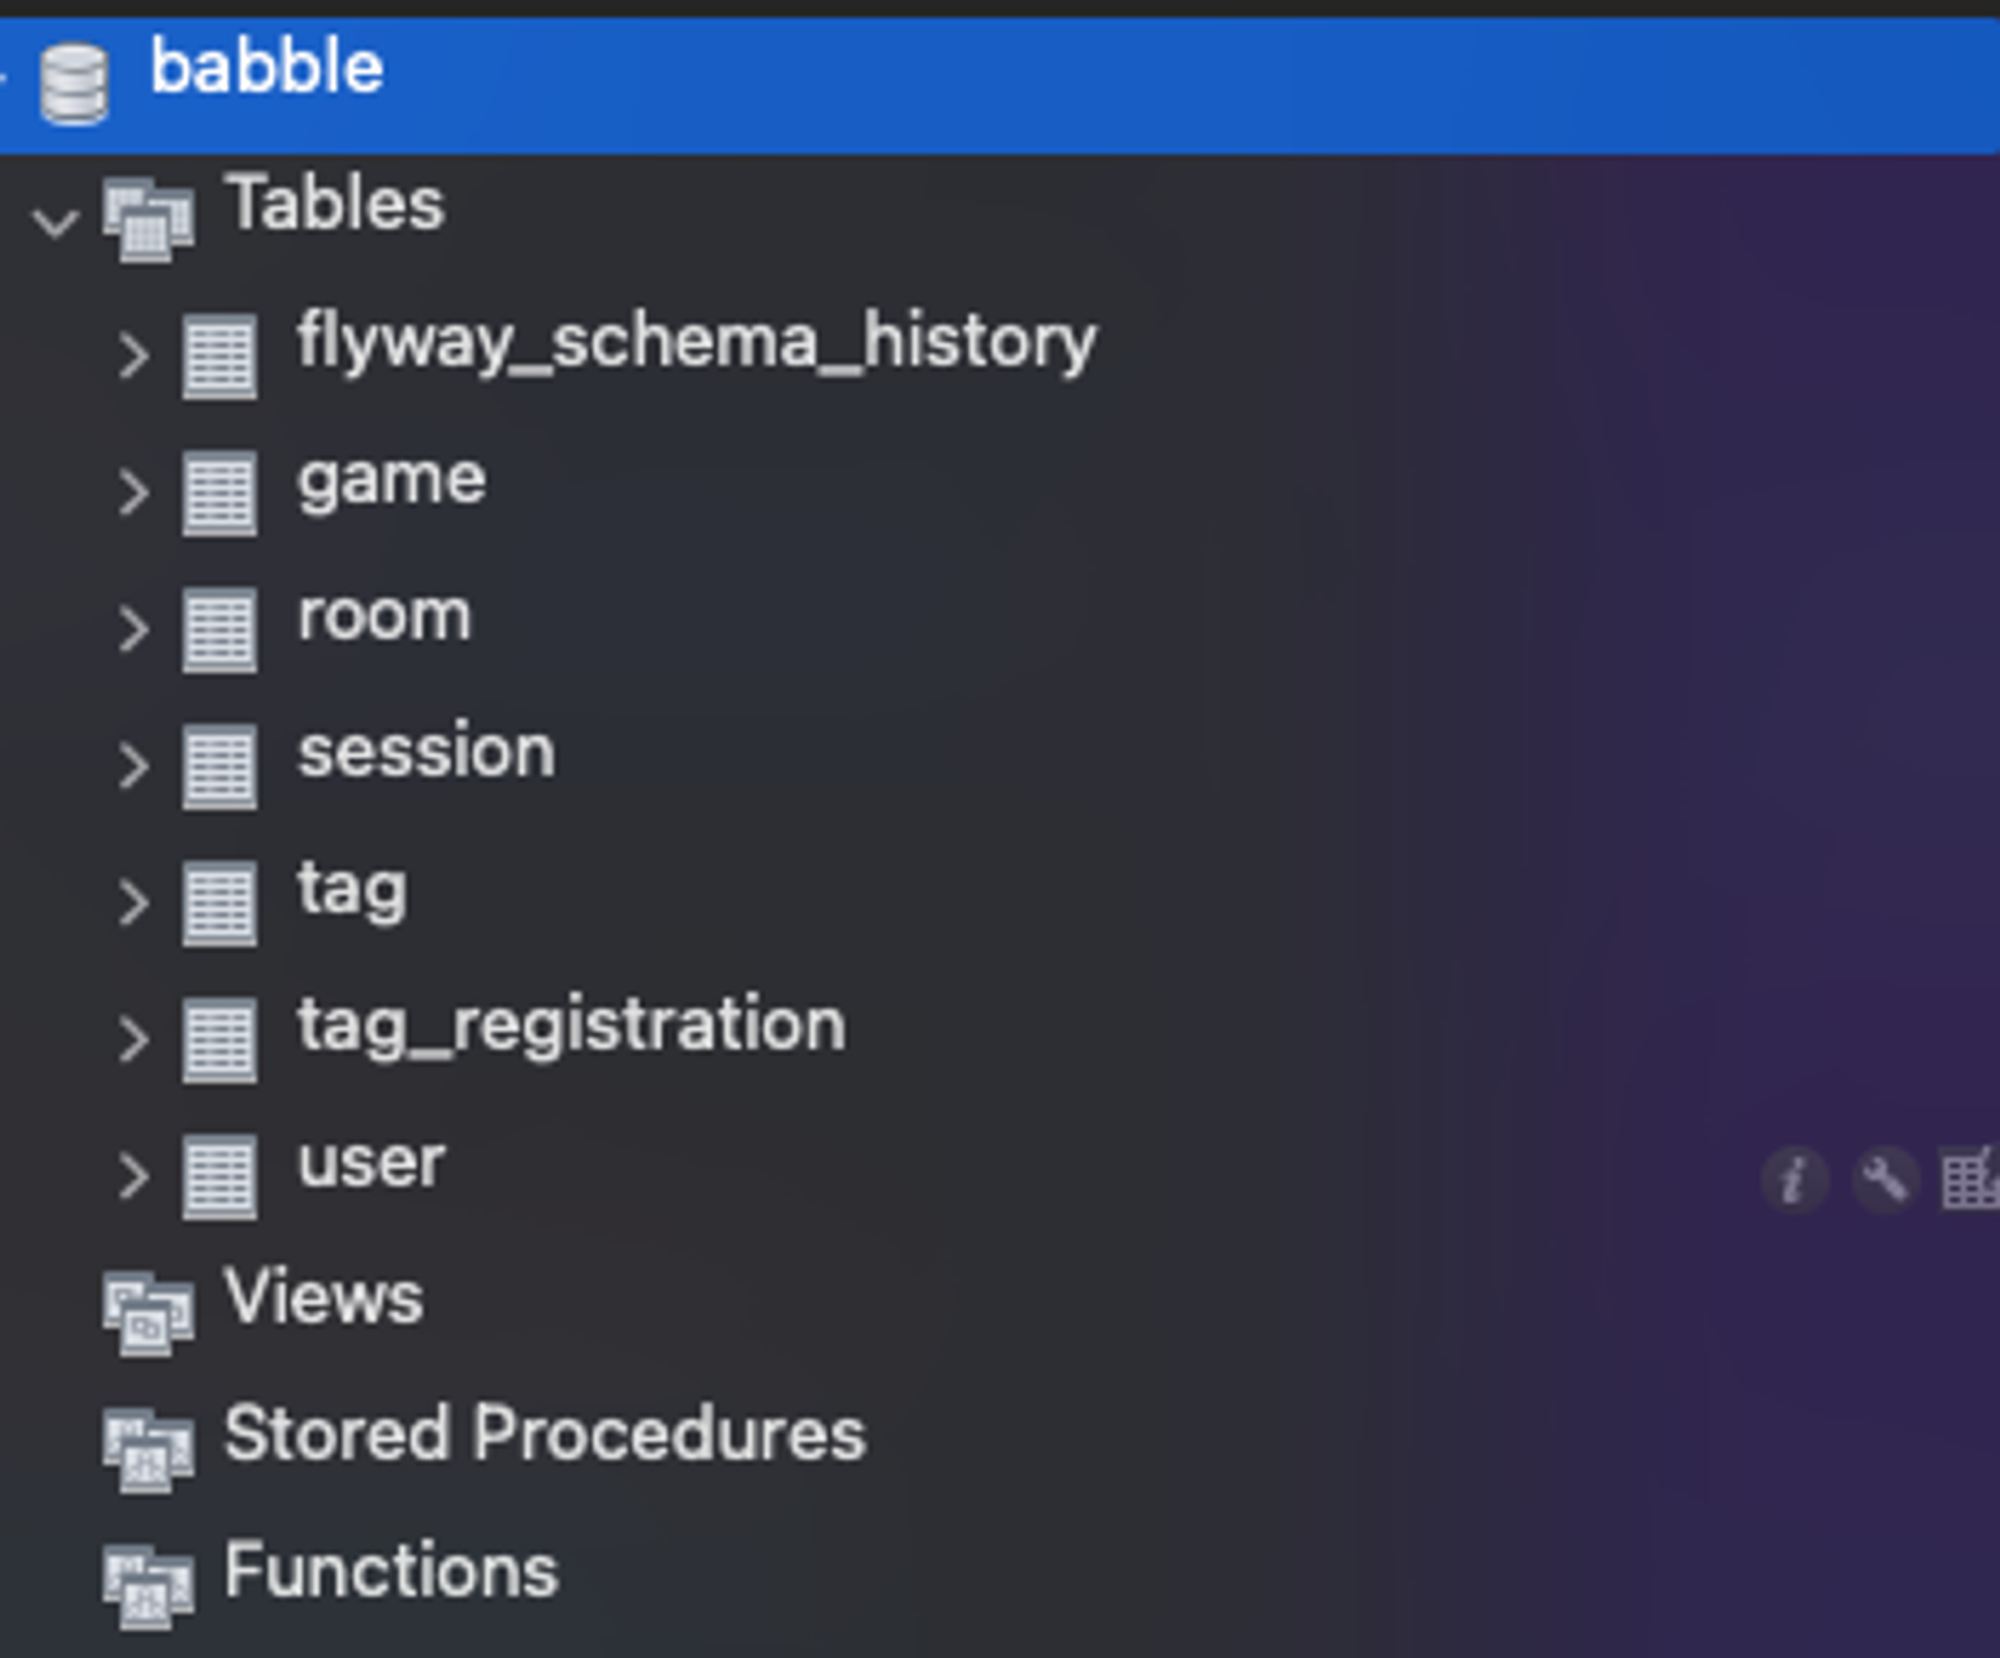Click the Stored Procedures folder icon
The image size is (2000, 1658).
(x=147, y=1450)
